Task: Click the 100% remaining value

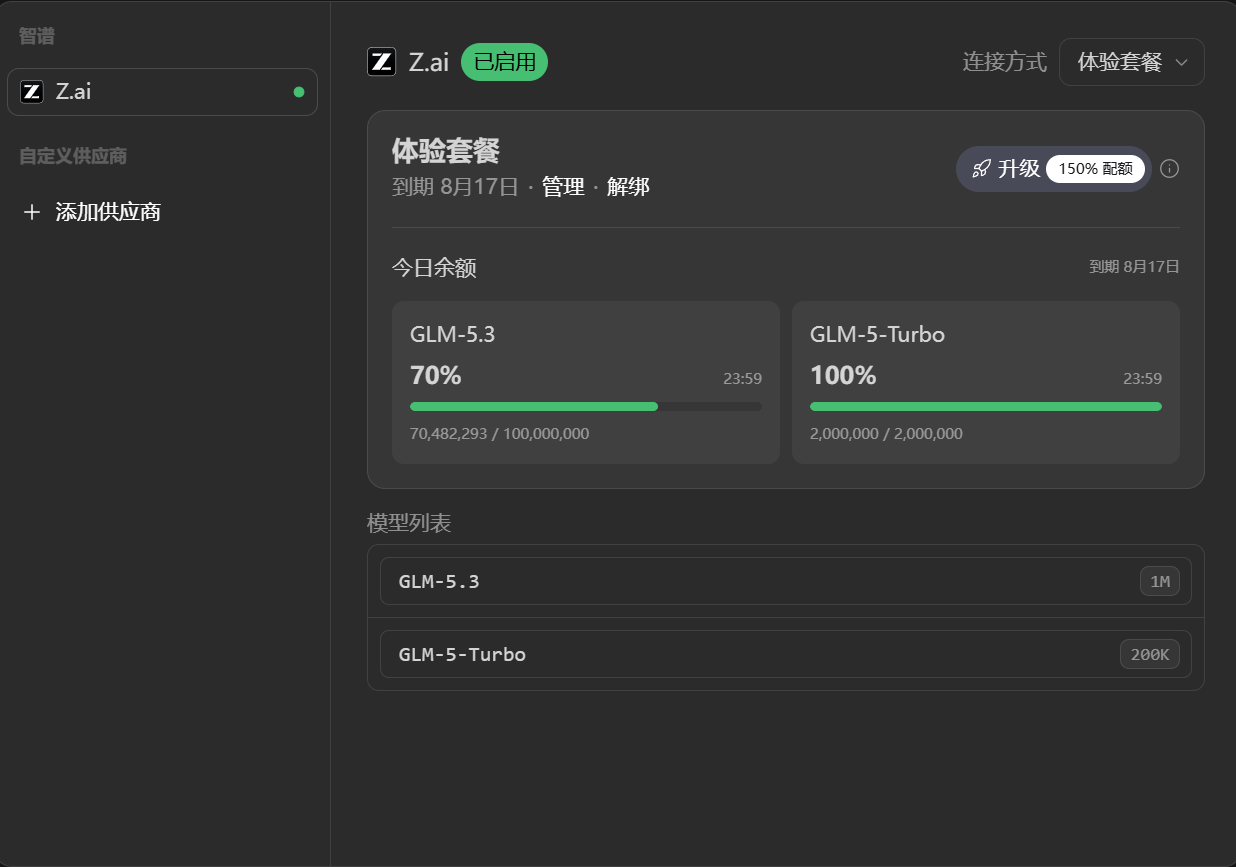Action: coord(843,376)
